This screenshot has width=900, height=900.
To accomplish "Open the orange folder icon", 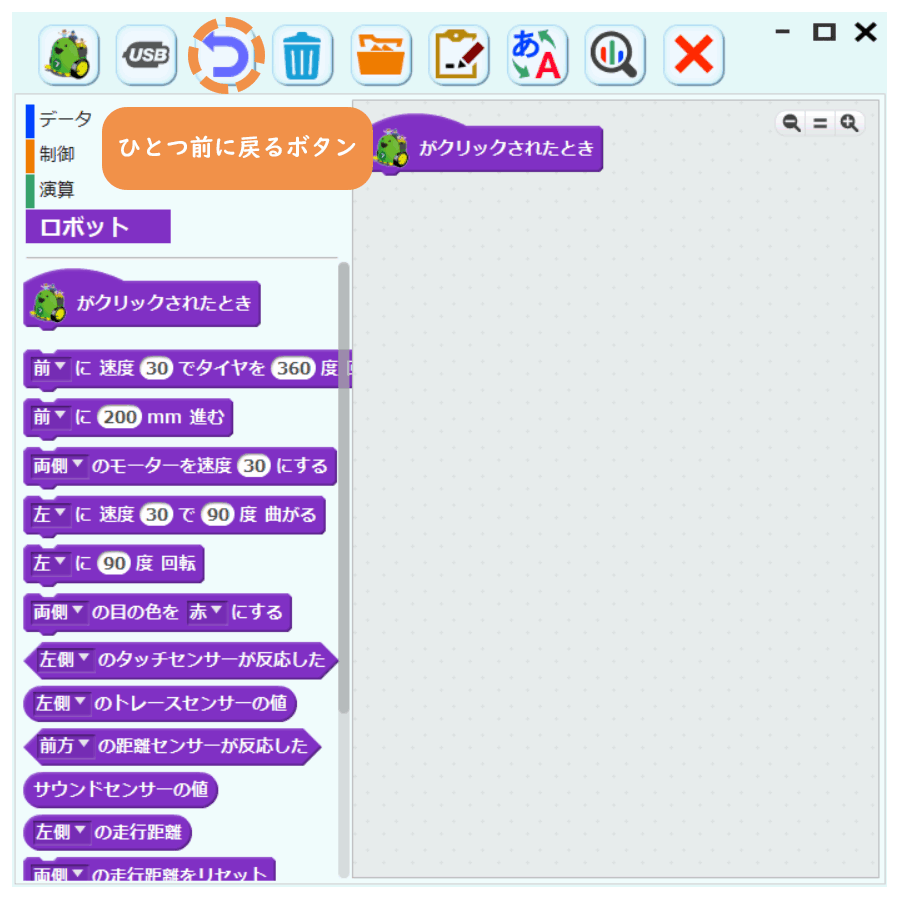I will pos(381,55).
